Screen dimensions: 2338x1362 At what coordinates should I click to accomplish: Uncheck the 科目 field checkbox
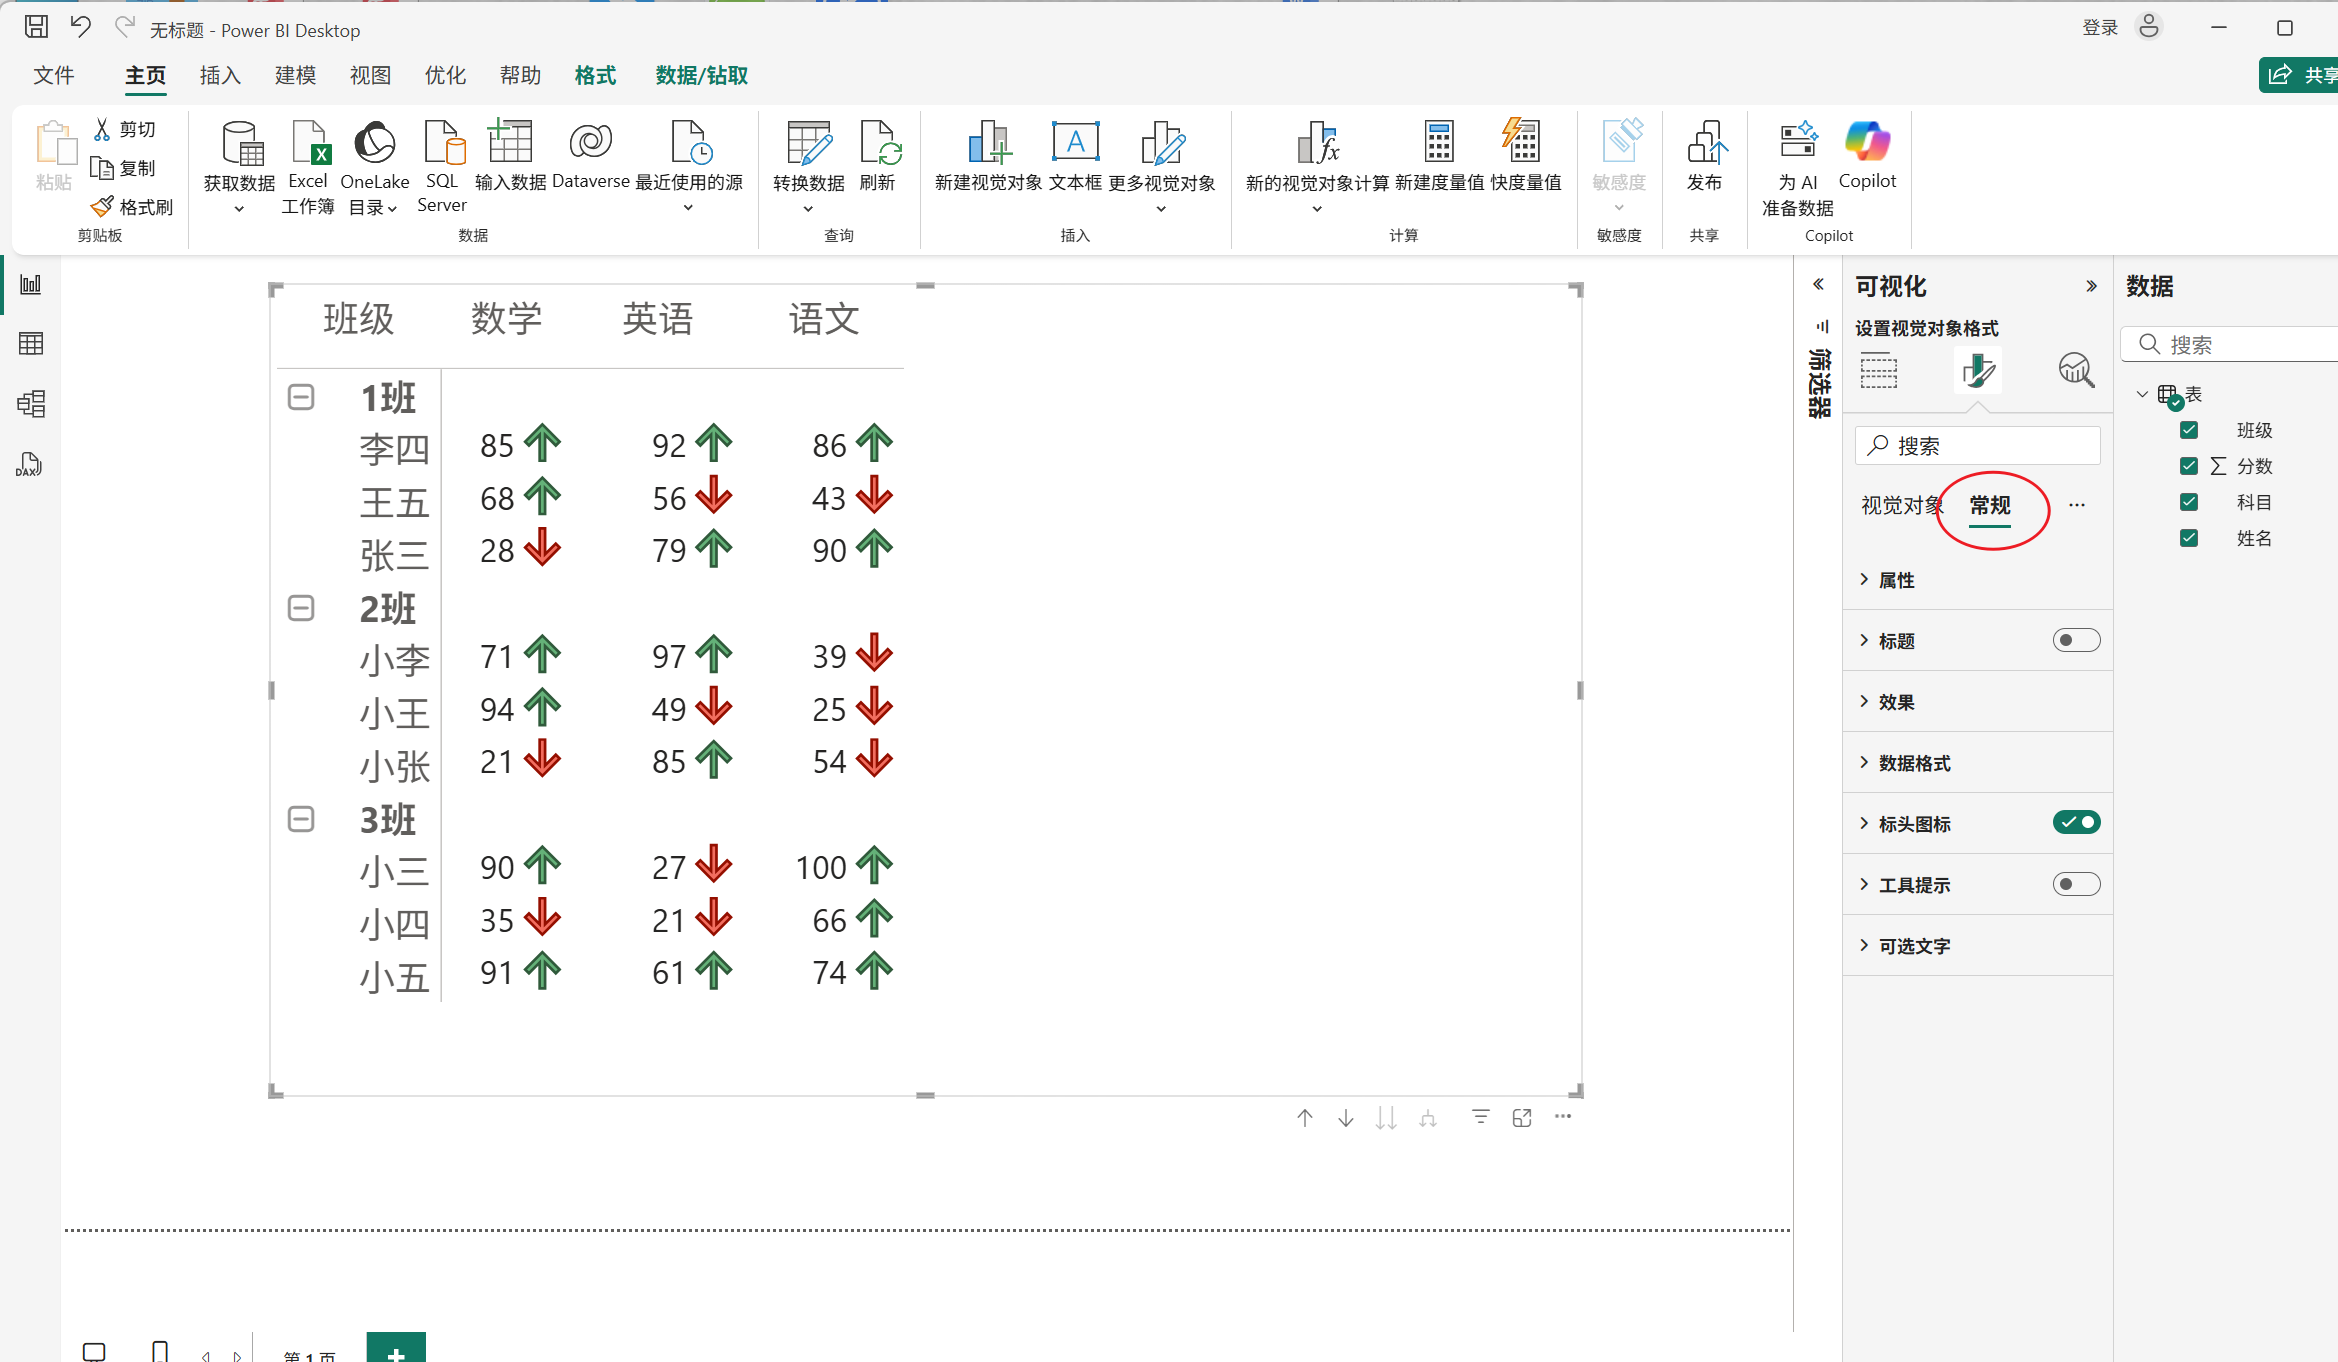(2189, 502)
